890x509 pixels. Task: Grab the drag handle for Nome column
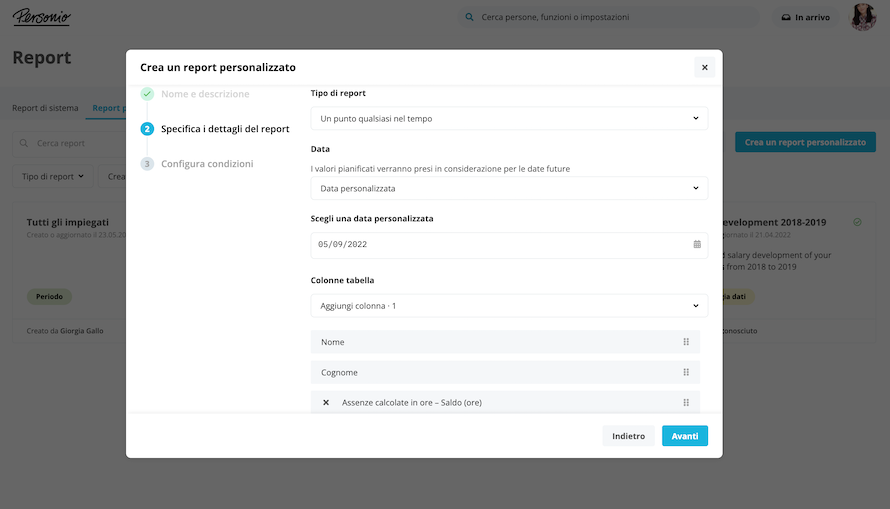click(686, 342)
